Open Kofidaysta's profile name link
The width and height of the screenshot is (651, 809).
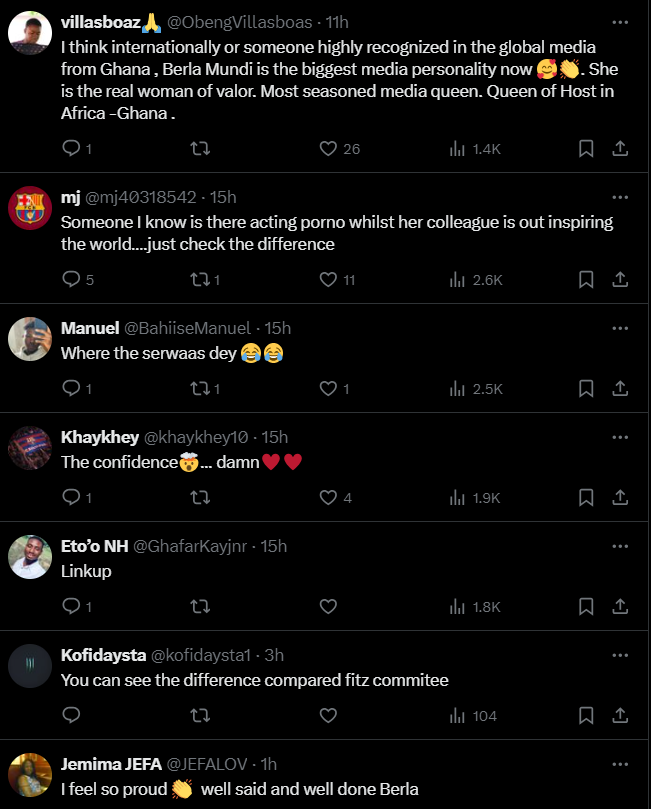point(103,655)
